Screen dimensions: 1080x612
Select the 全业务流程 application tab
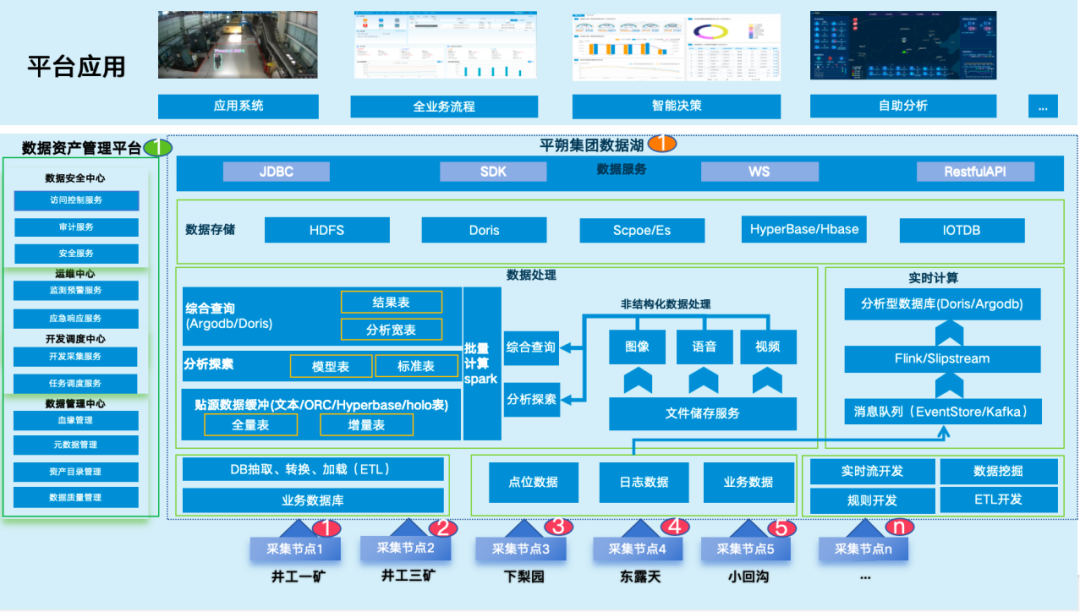tap(444, 107)
